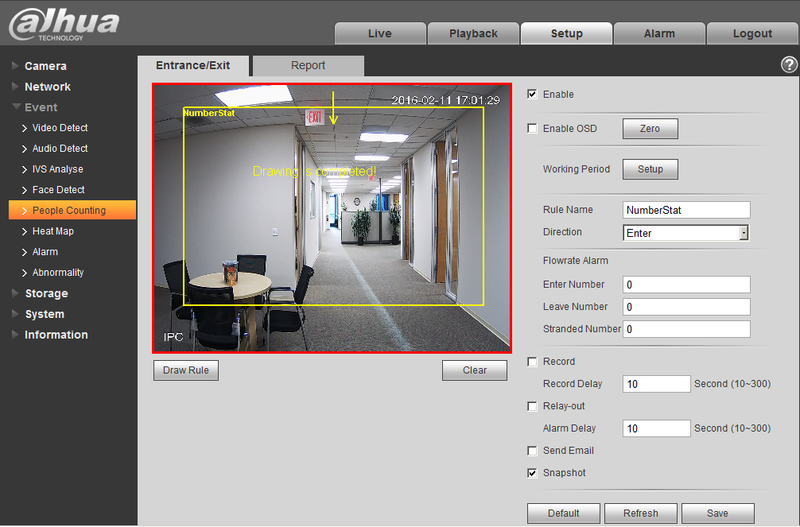Open IVS Analyse page
Viewport: 800px width, 527px height.
(x=58, y=169)
